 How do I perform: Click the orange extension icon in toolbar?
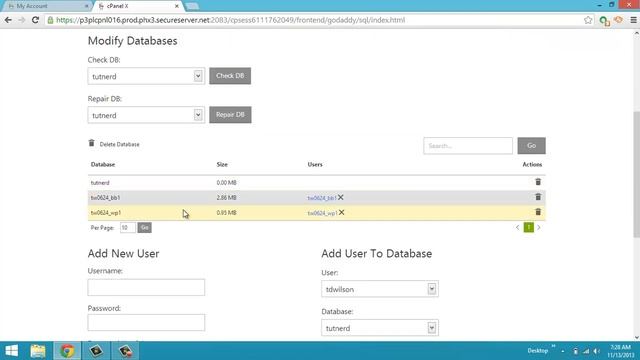pyautogui.click(x=618, y=19)
